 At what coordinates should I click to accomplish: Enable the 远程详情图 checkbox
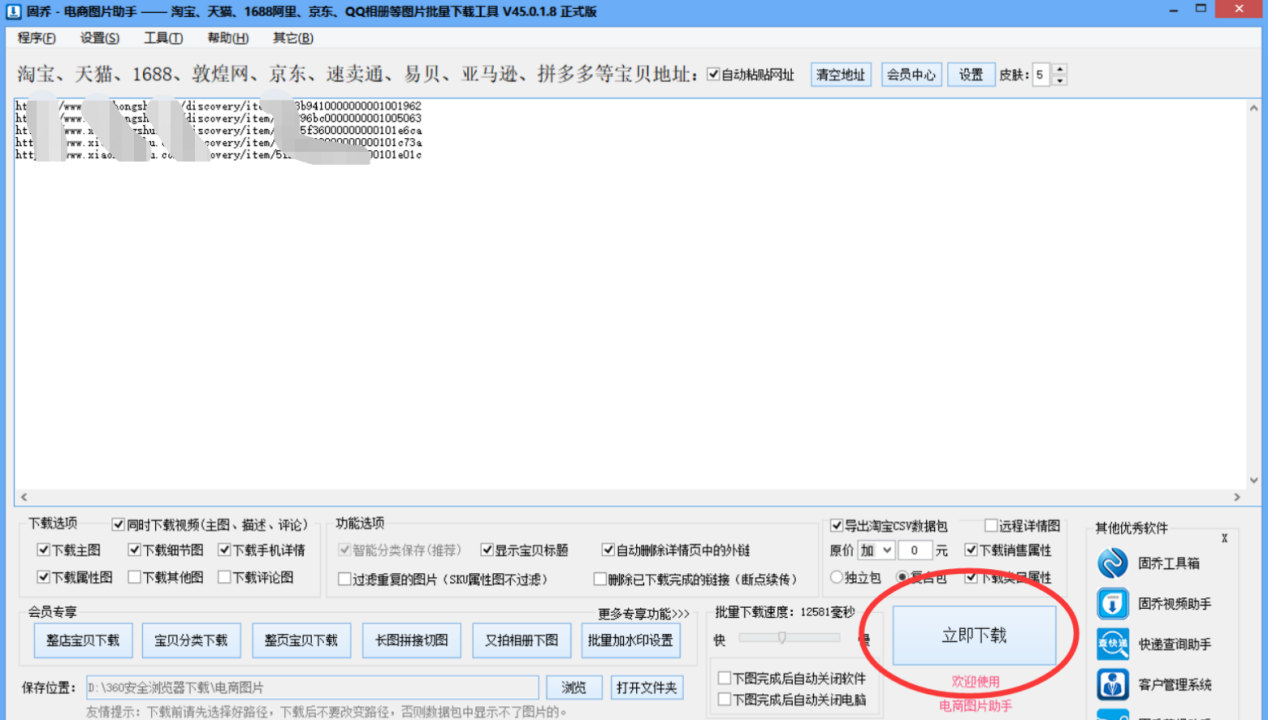991,526
